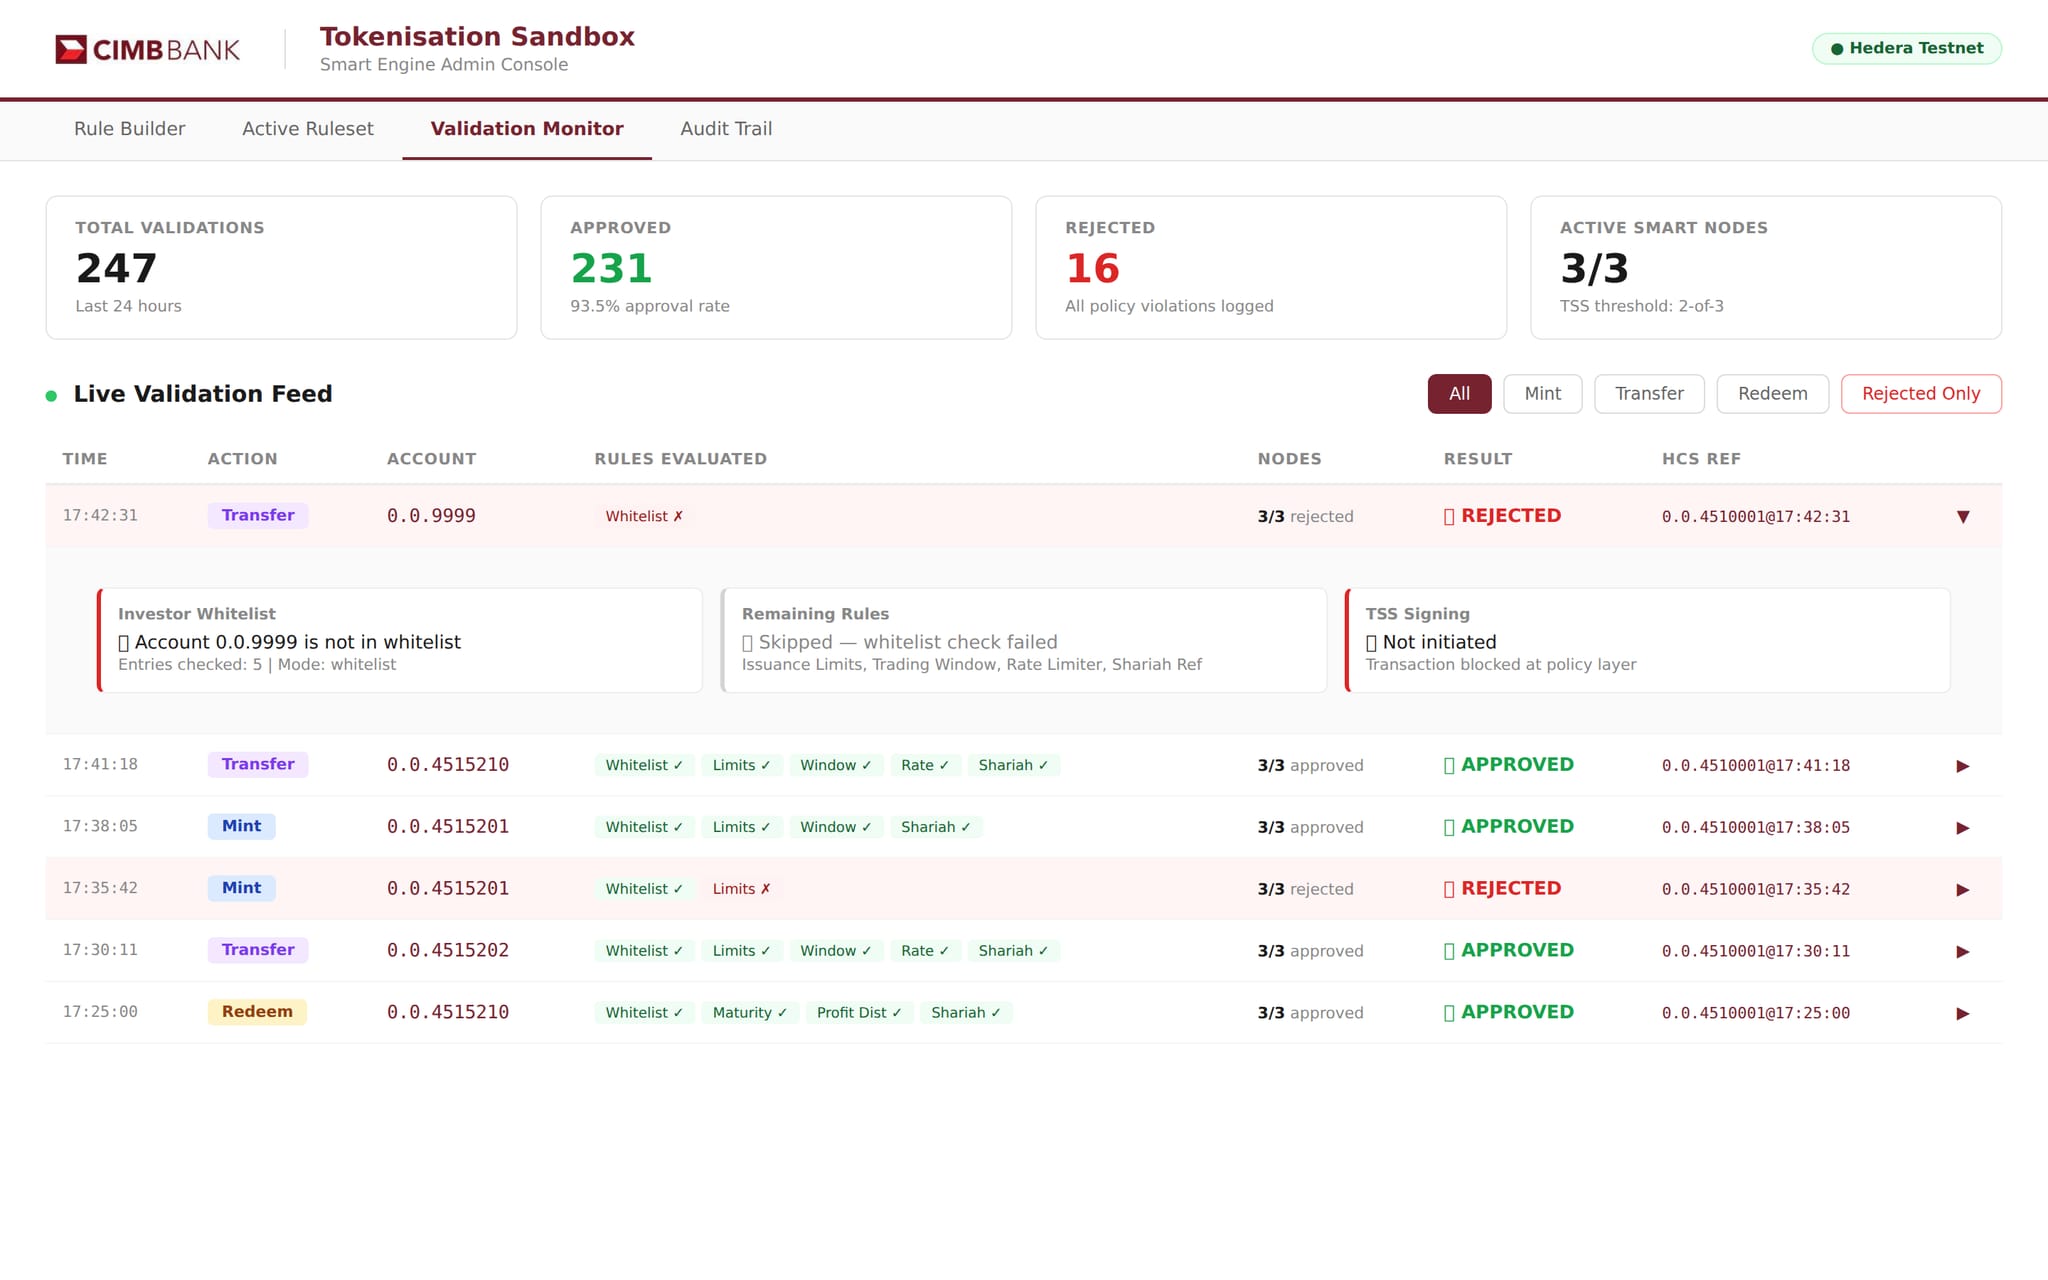Viewport: 2048px width, 1280px height.
Task: Enable the Mint filter
Action: click(1542, 393)
